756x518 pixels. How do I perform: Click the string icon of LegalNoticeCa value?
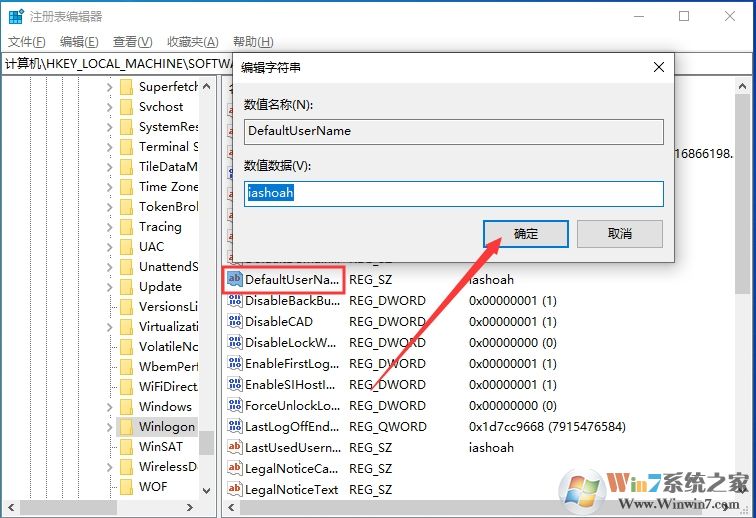coord(235,468)
